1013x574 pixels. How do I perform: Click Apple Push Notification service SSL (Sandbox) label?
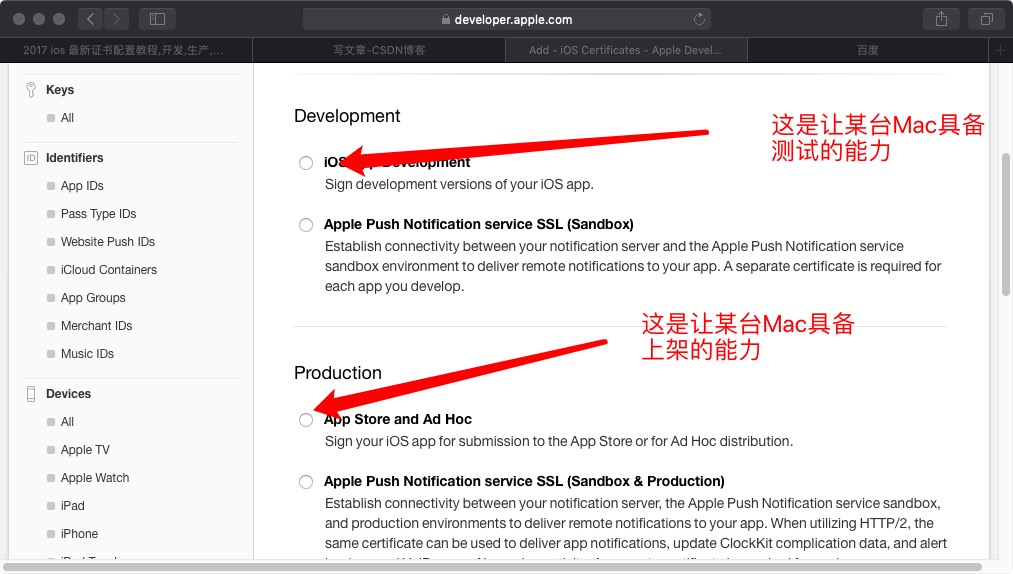click(x=479, y=224)
